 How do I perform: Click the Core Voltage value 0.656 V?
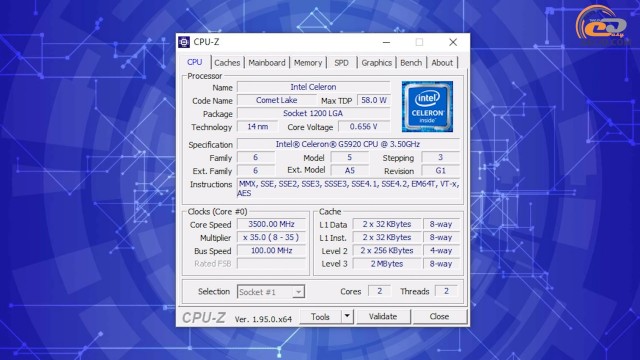[364, 127]
